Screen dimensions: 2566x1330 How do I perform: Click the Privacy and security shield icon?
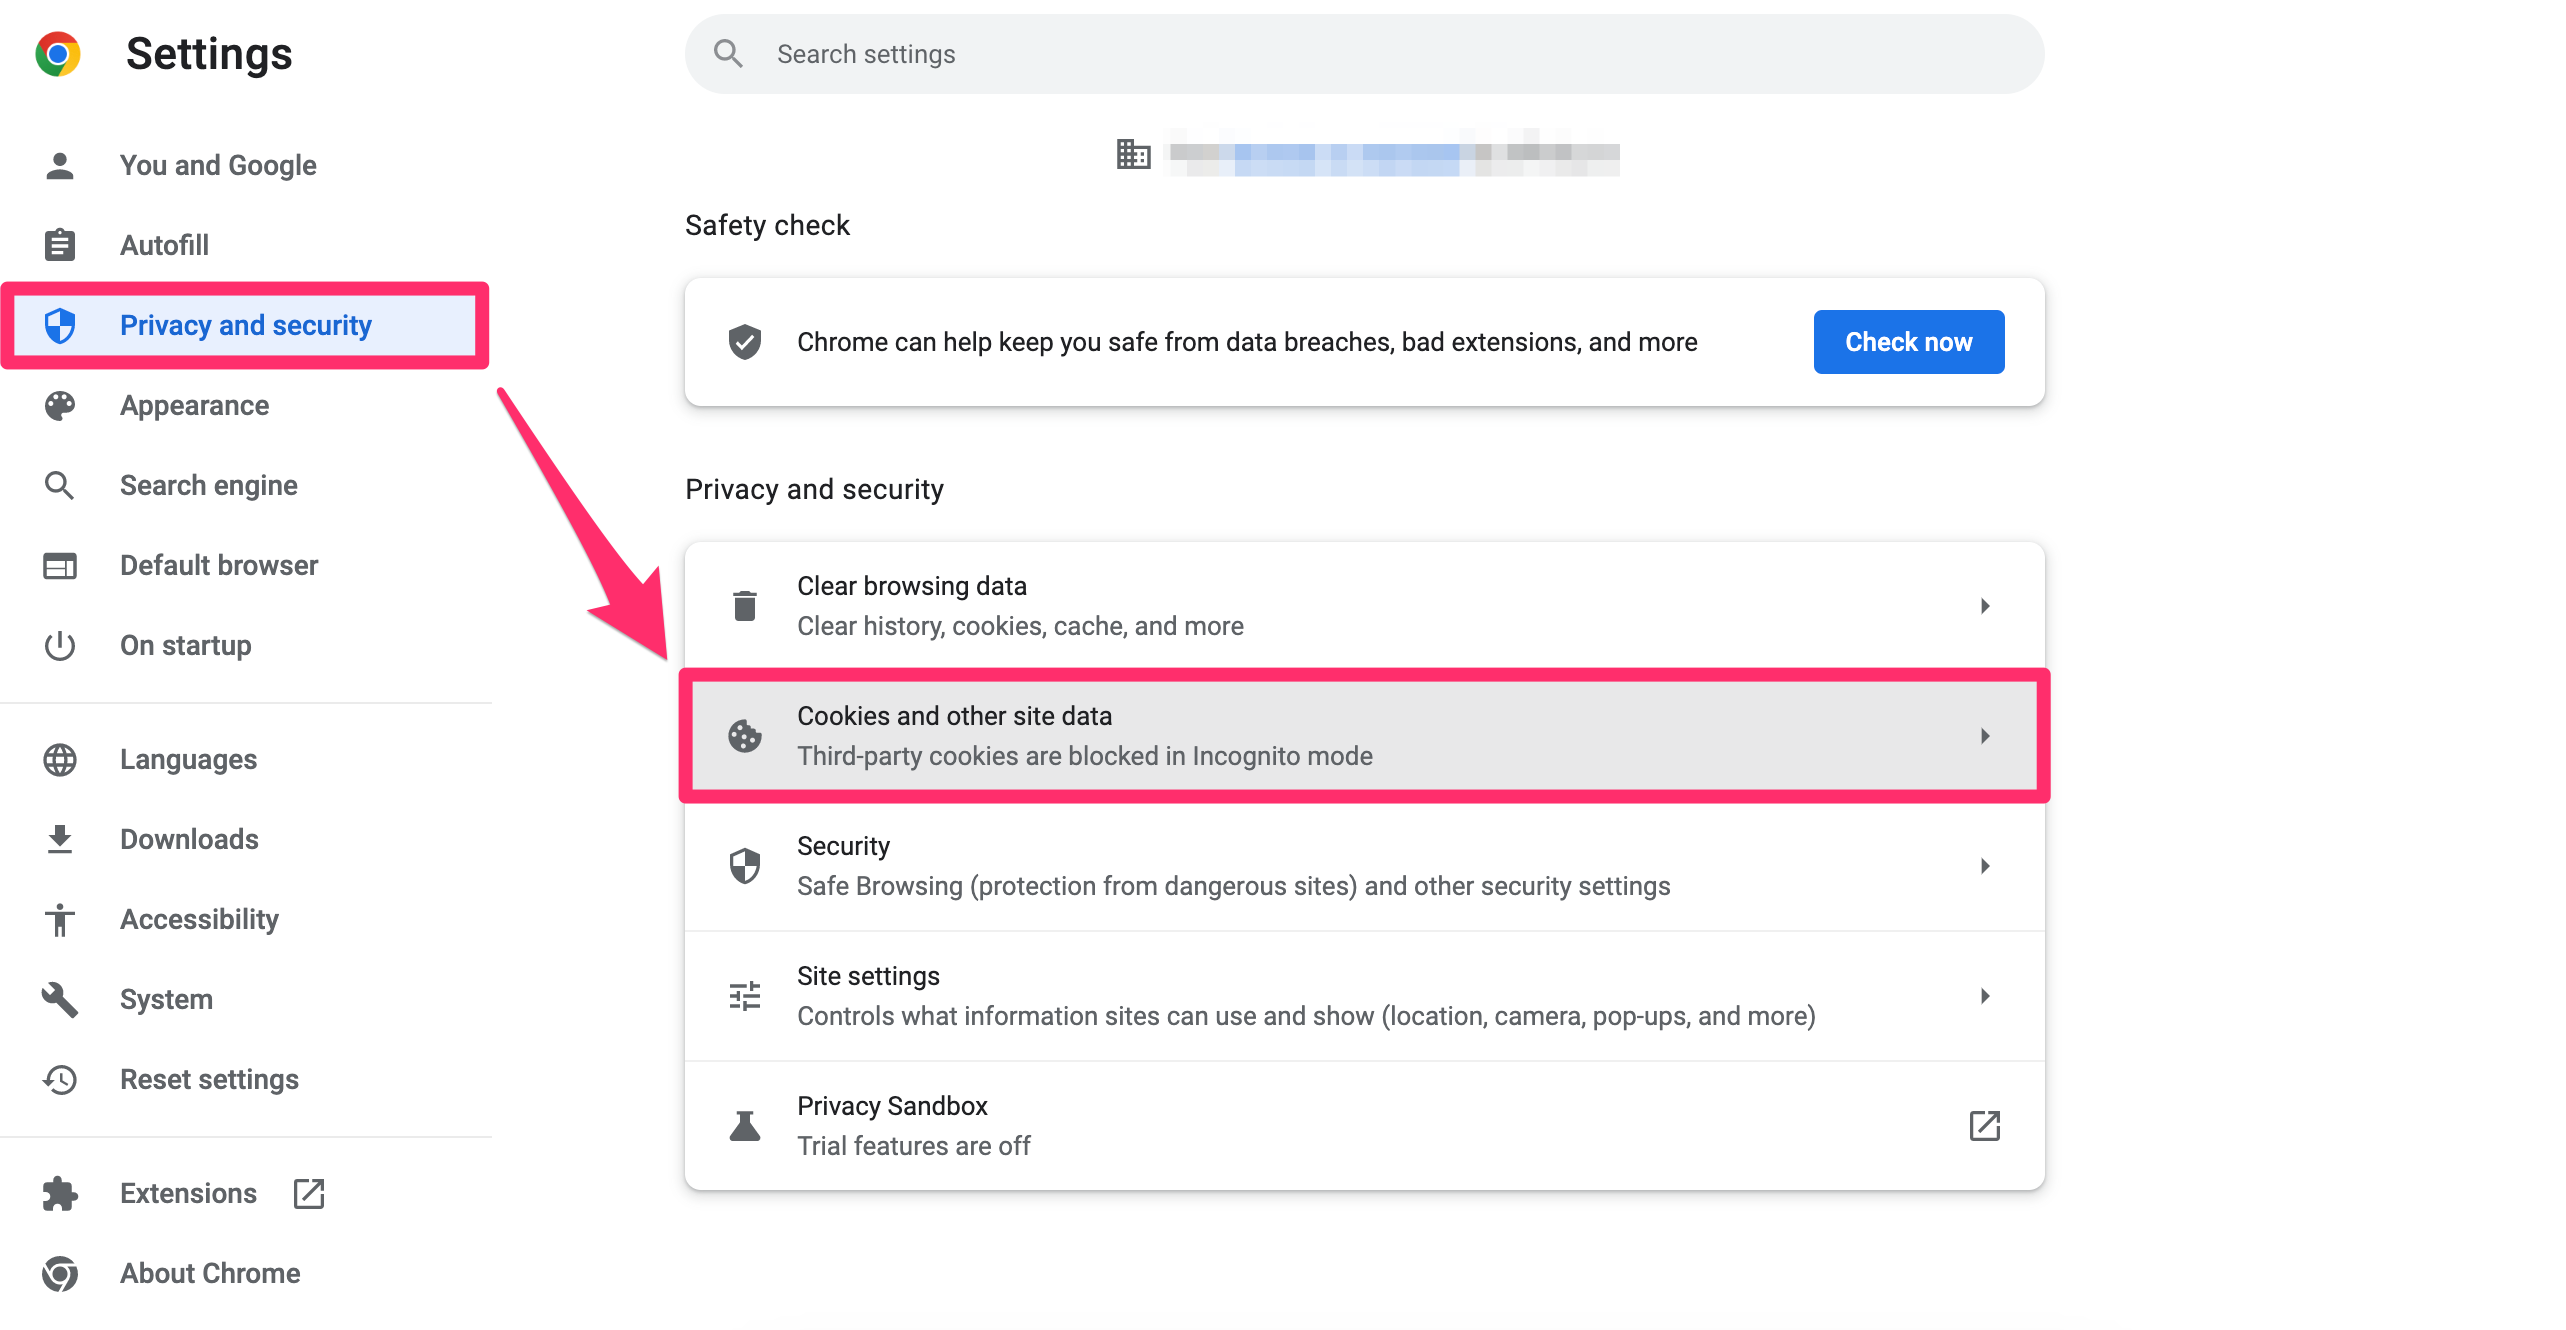coord(60,325)
